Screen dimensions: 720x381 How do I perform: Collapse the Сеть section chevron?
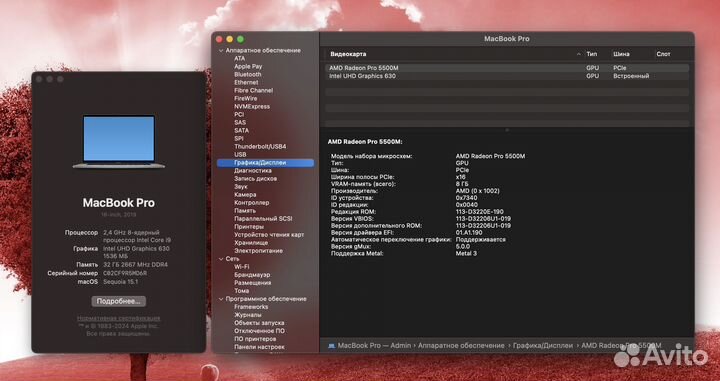[221, 259]
